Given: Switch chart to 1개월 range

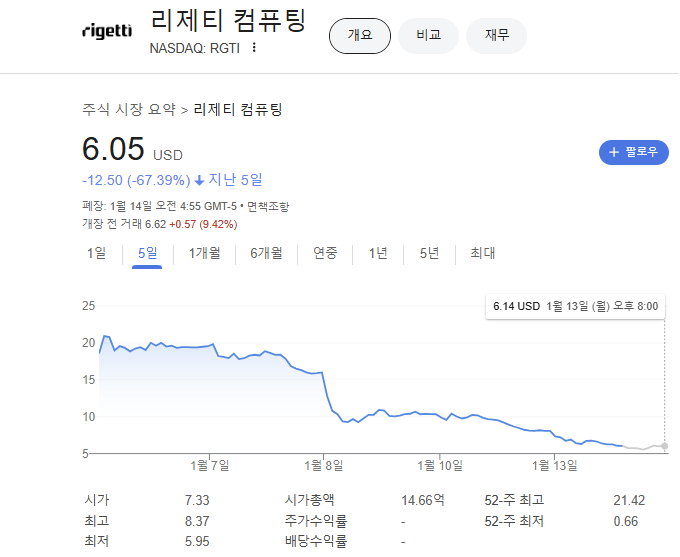Looking at the screenshot, I should click(x=204, y=253).
